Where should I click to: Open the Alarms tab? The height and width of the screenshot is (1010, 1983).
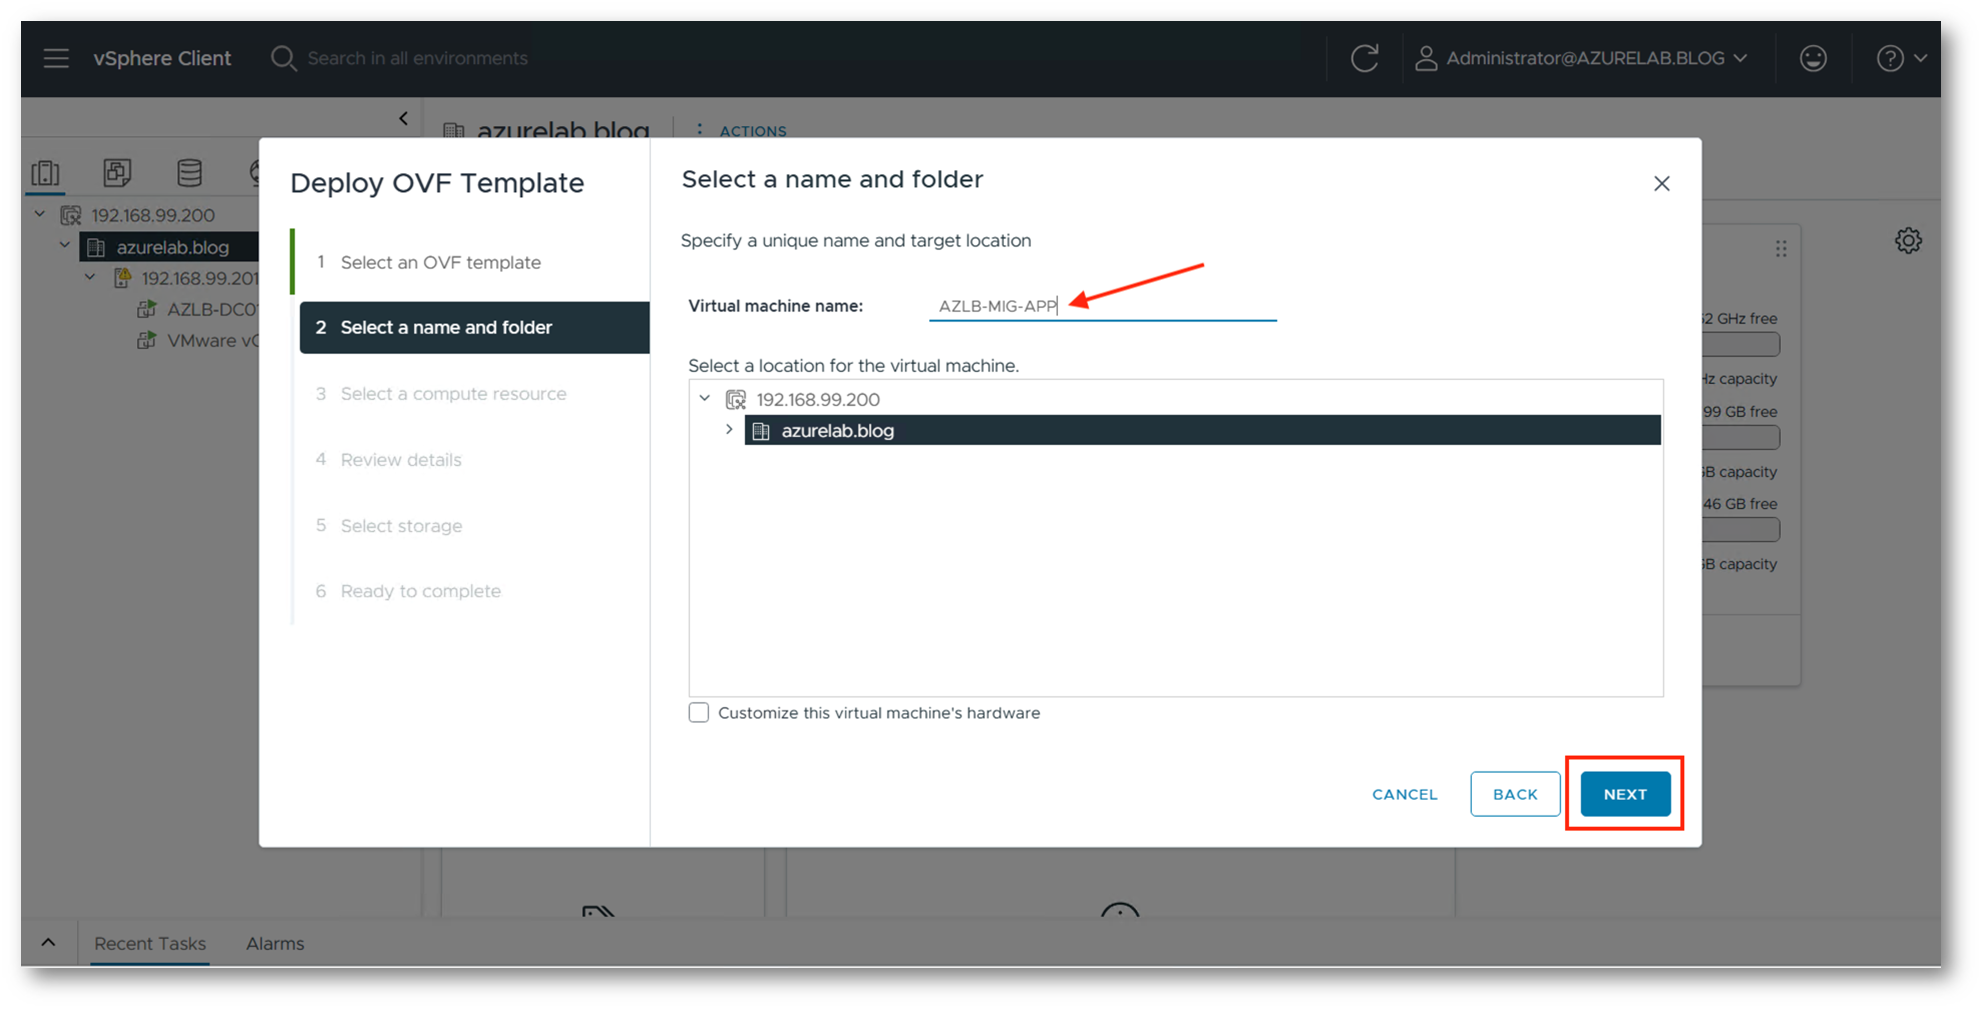(x=275, y=943)
